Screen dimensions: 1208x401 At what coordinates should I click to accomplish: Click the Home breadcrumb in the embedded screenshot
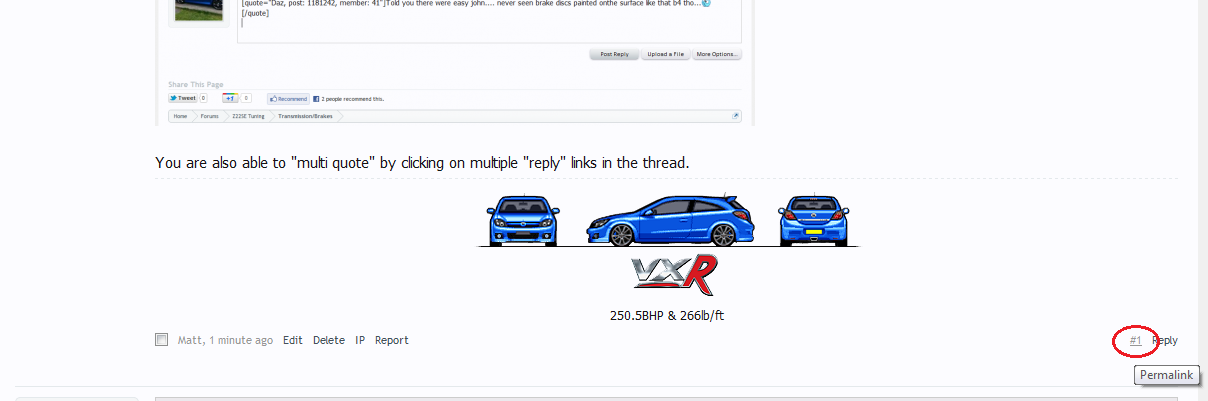click(x=180, y=116)
